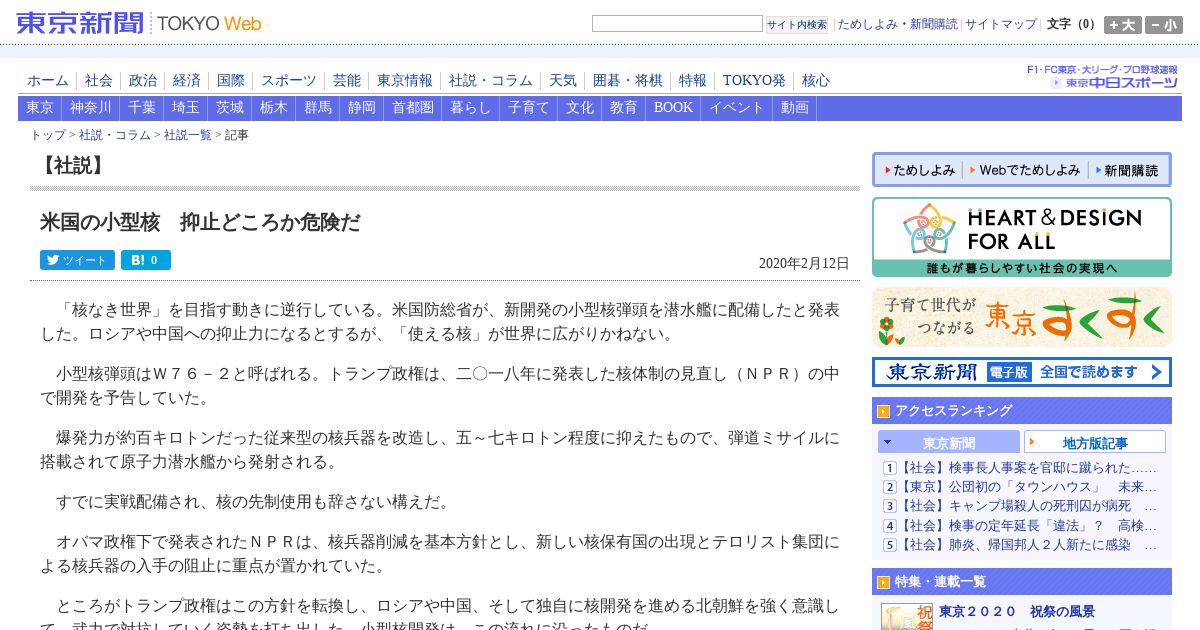This screenshot has height=630, width=1200.
Task: Select the 暮らし tab
Action: coord(471,108)
